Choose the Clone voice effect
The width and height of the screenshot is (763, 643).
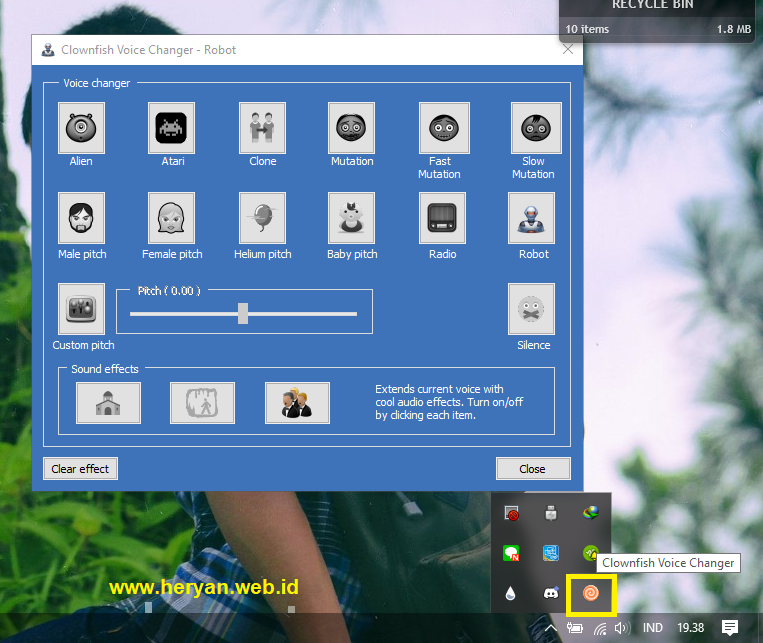tap(262, 128)
